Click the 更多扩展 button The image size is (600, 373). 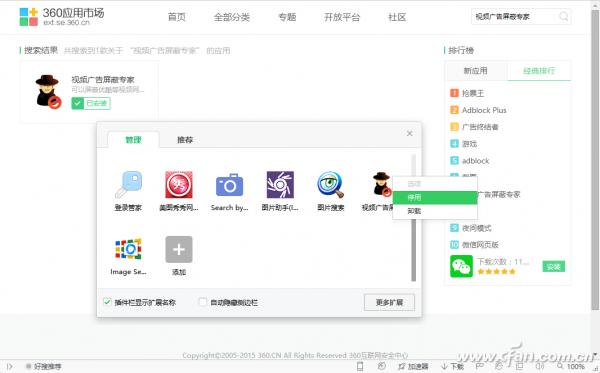(389, 302)
